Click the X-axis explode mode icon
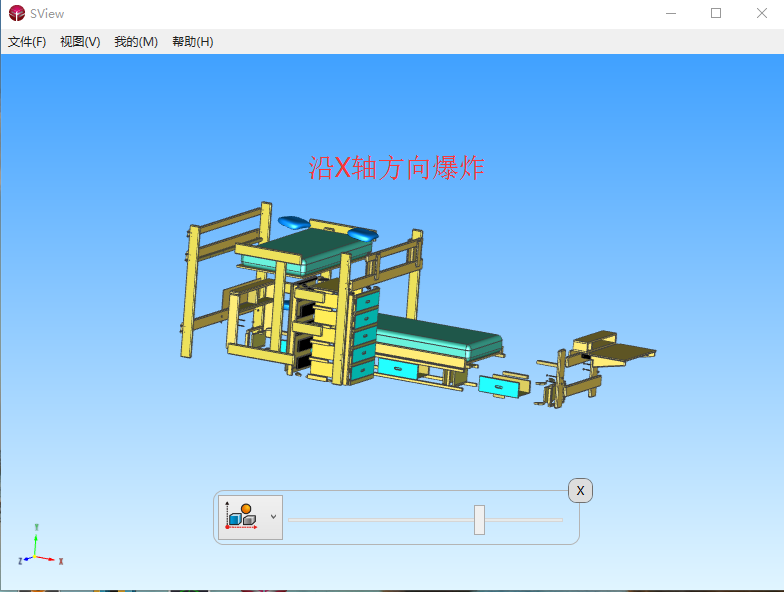 pos(242,516)
